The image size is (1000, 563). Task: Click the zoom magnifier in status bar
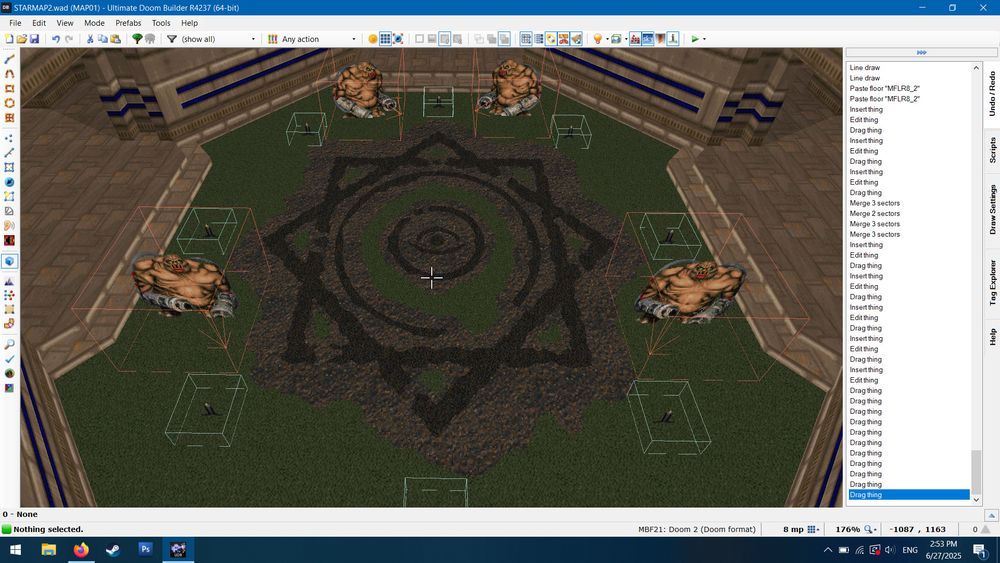tap(869, 529)
